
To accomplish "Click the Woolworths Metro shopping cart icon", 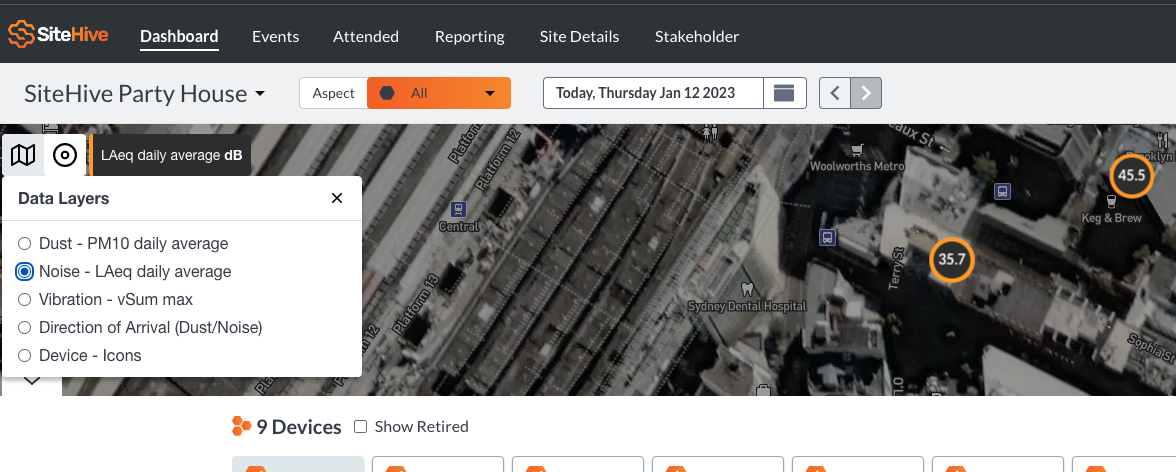I will click(x=857, y=150).
